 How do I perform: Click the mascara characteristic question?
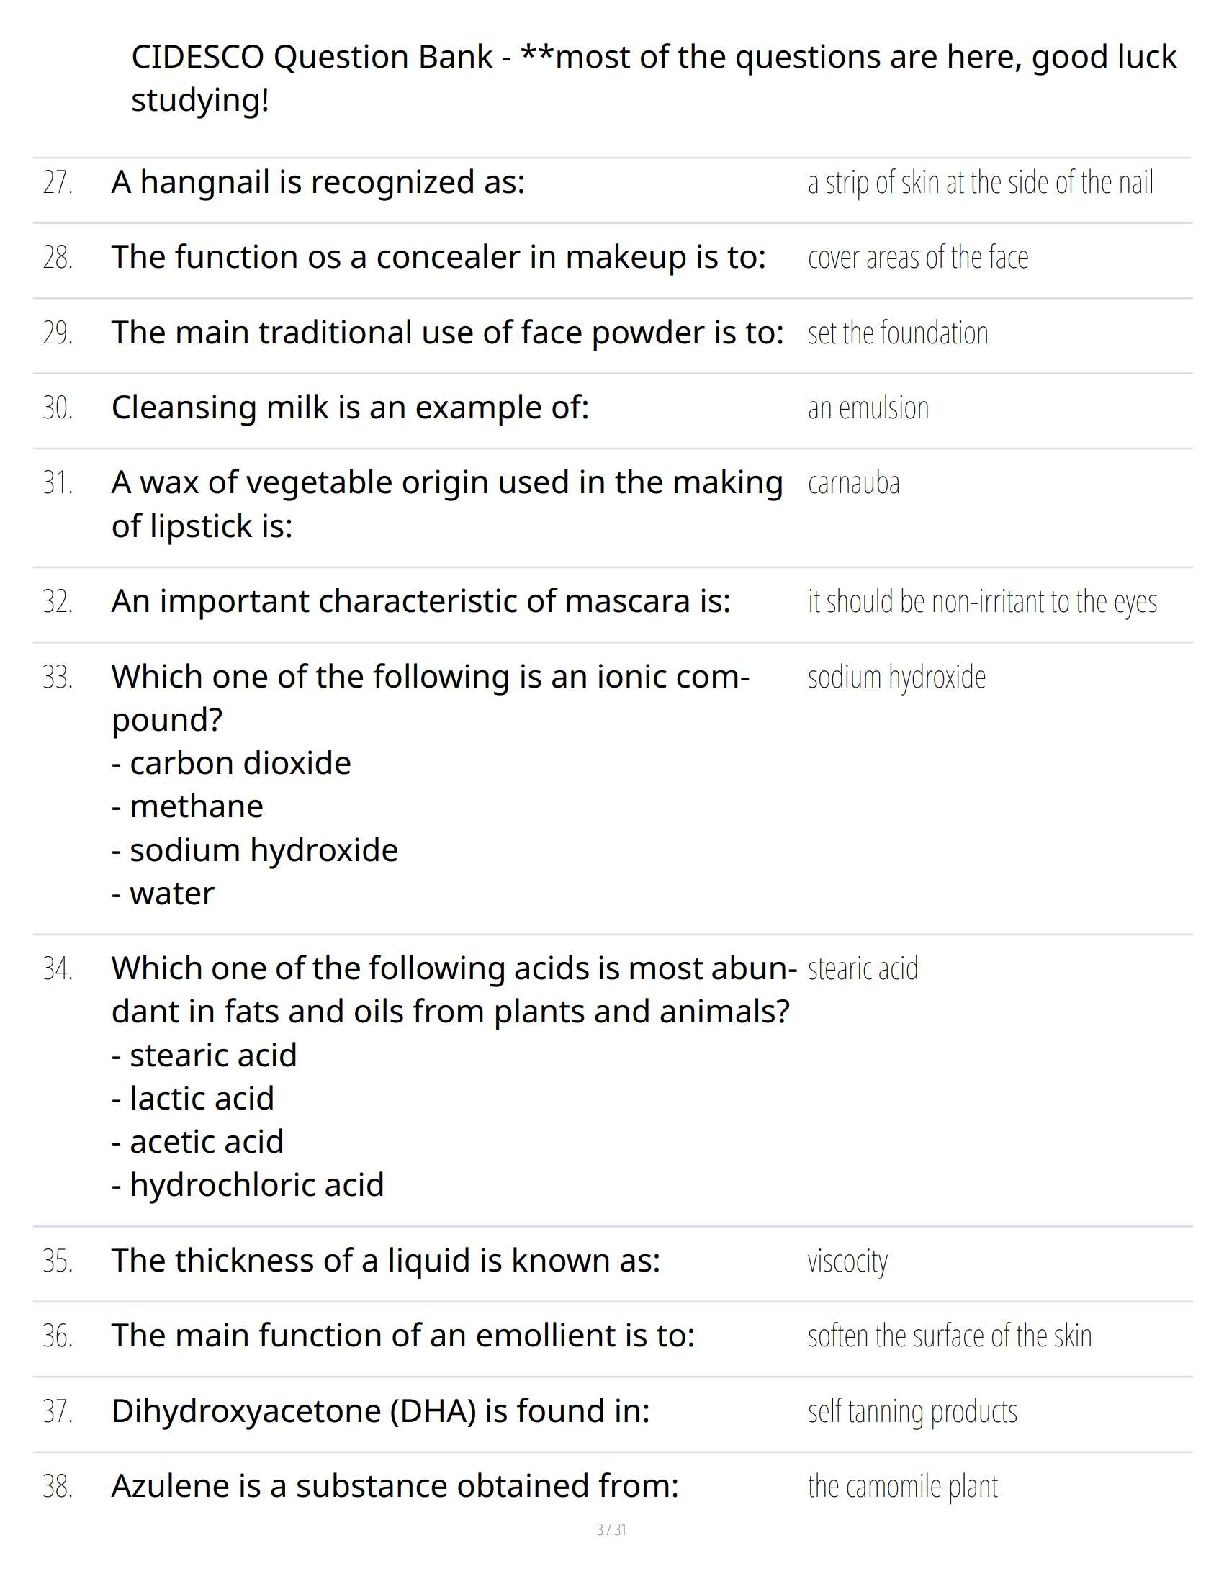421,601
